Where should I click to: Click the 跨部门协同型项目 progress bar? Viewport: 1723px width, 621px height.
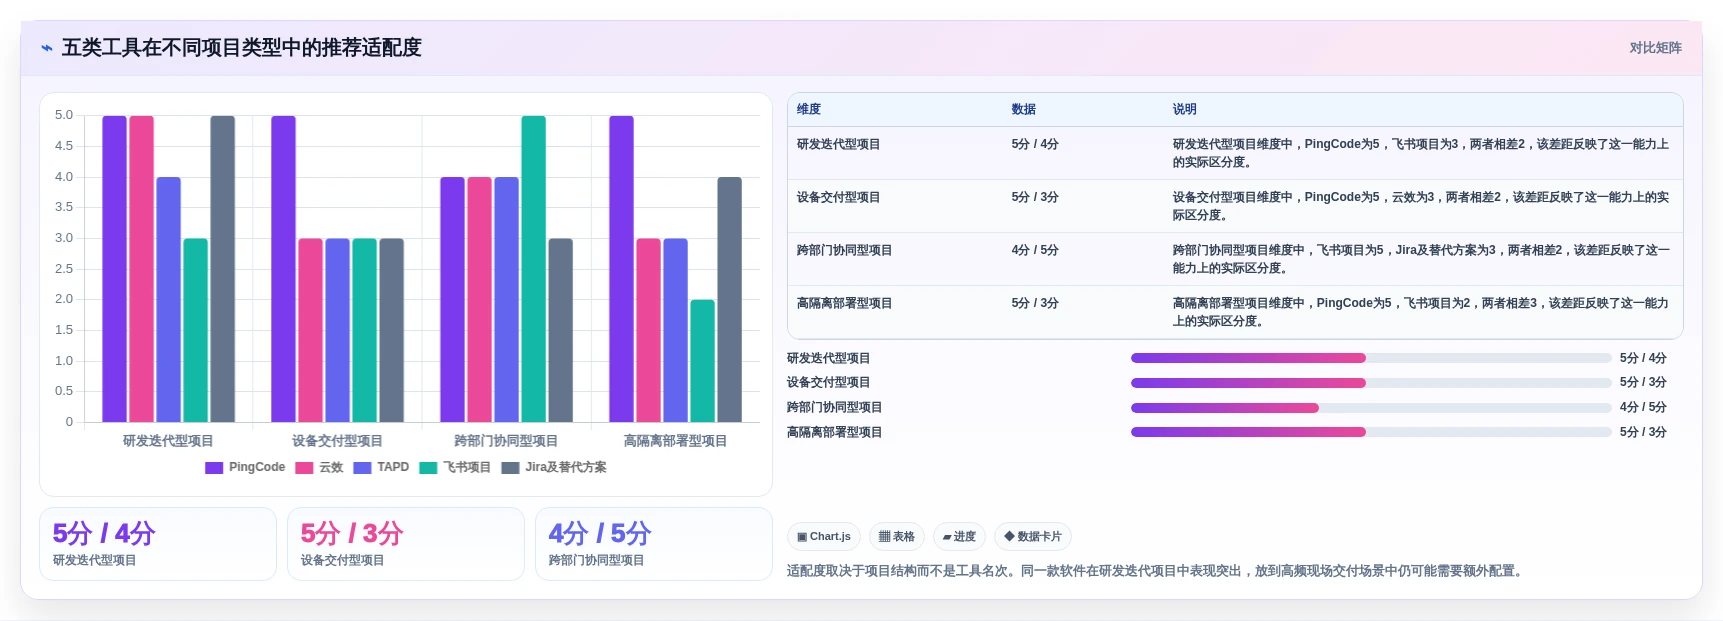tap(1371, 408)
